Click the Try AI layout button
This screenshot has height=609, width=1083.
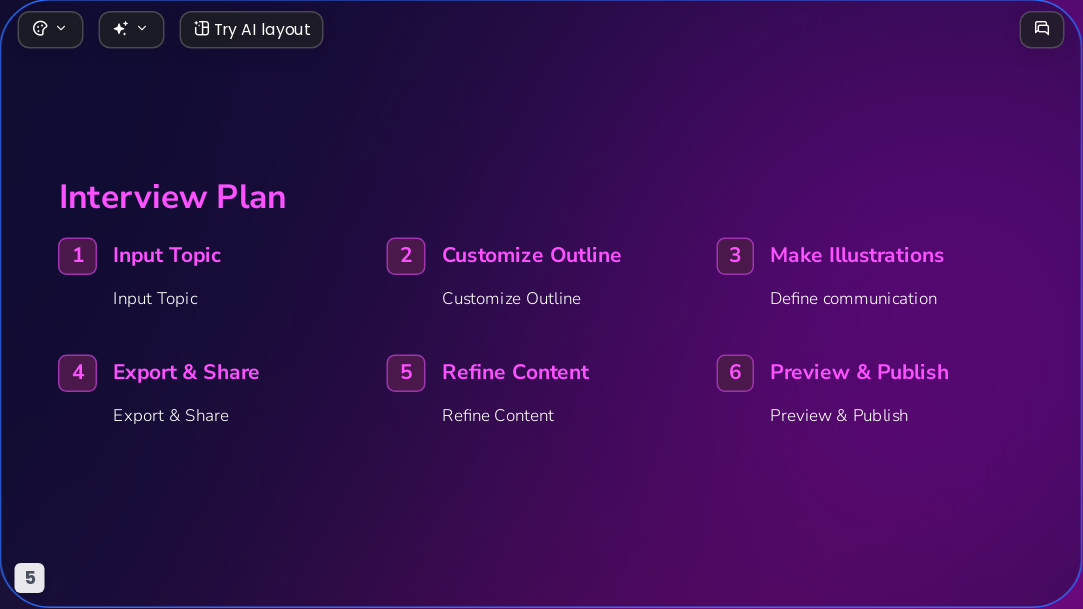click(x=251, y=30)
